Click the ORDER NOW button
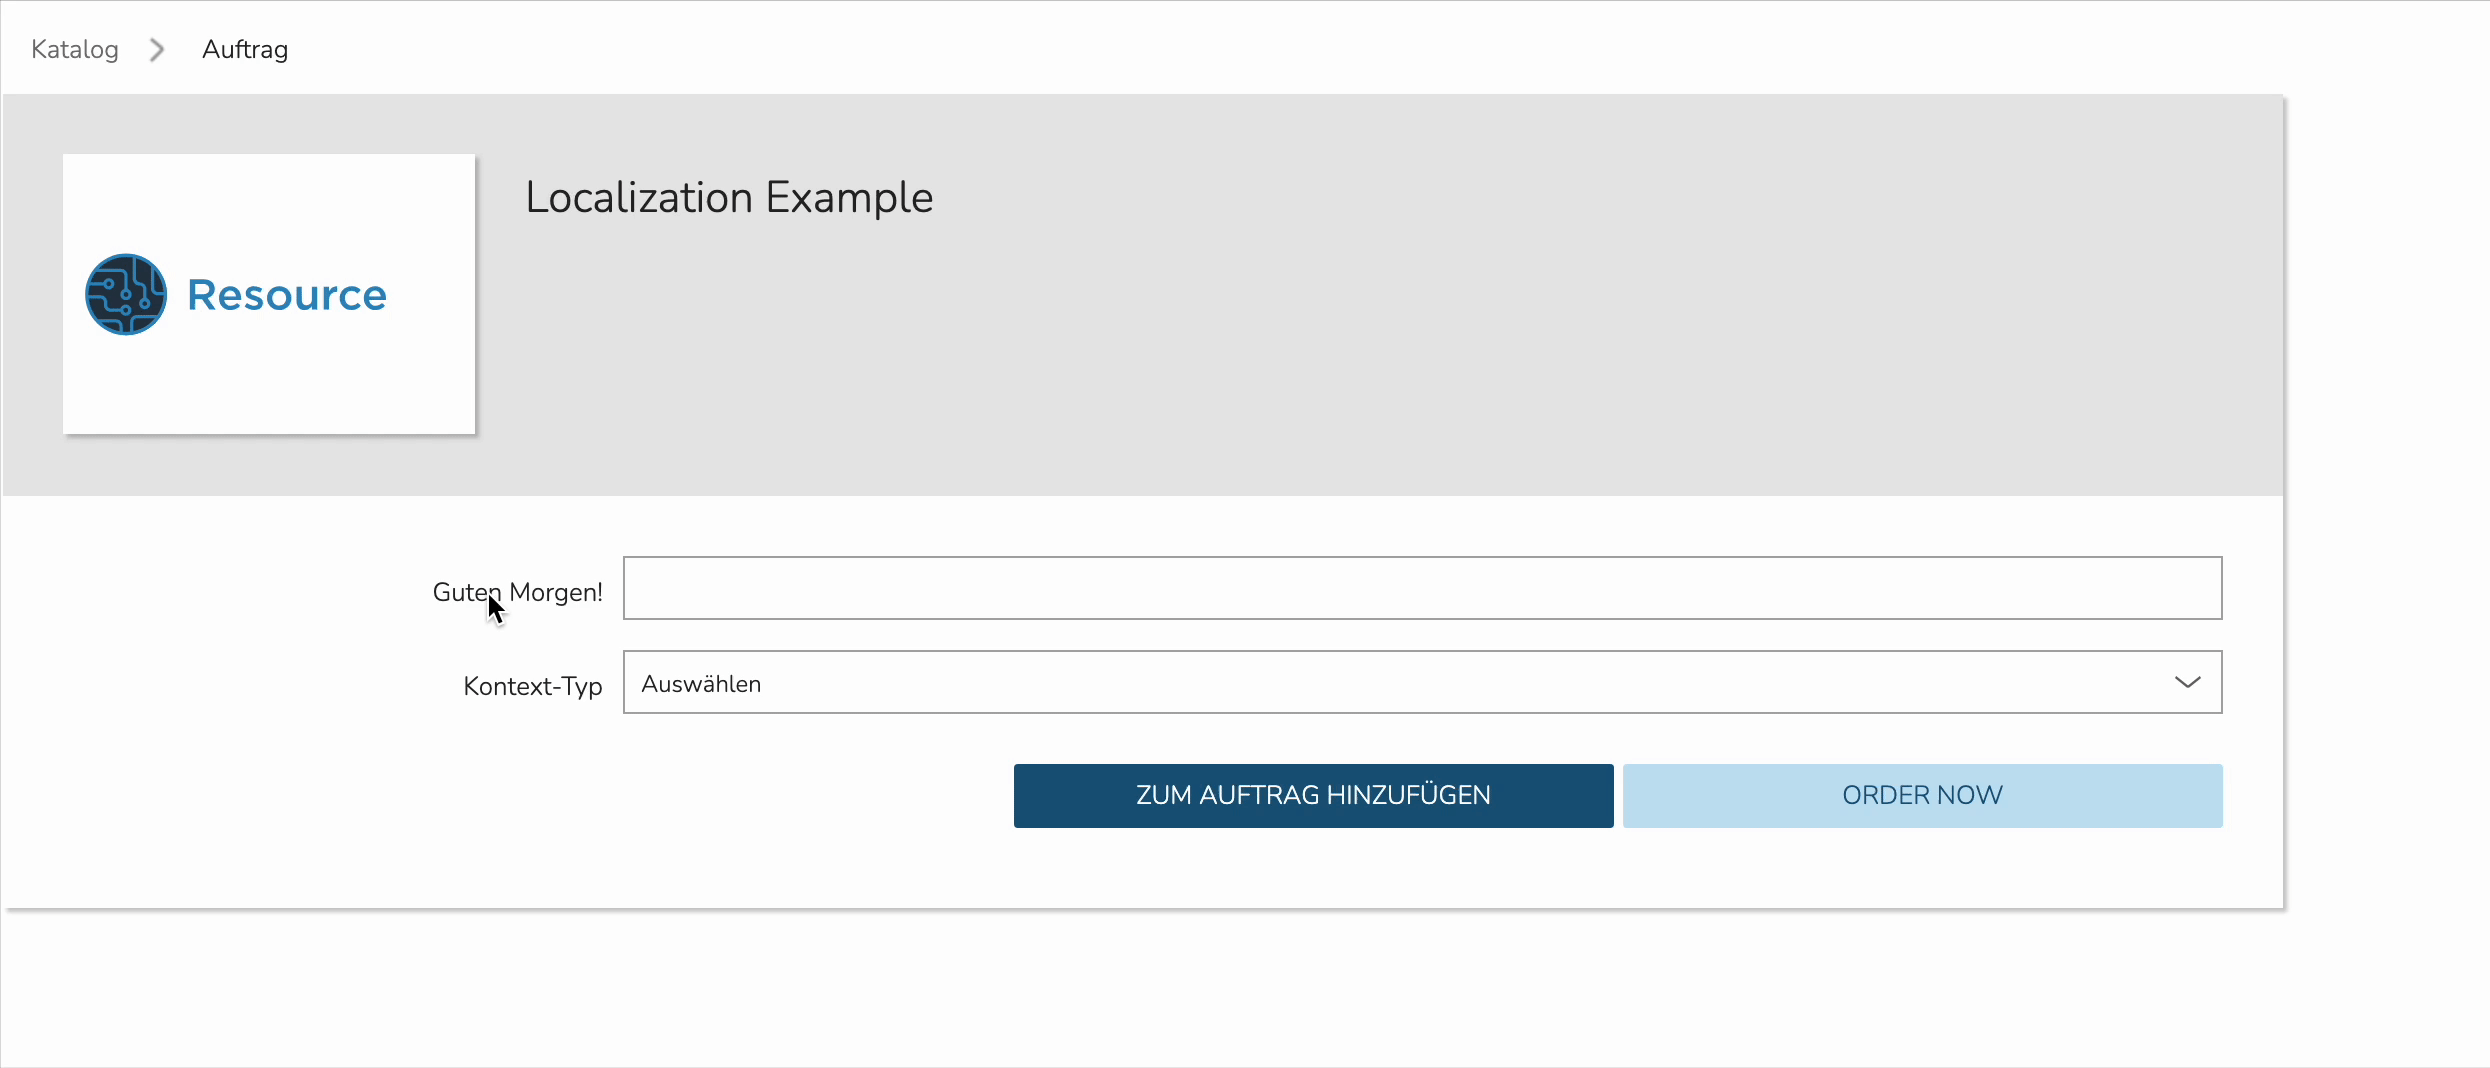The height and width of the screenshot is (1068, 2490). coord(1922,796)
